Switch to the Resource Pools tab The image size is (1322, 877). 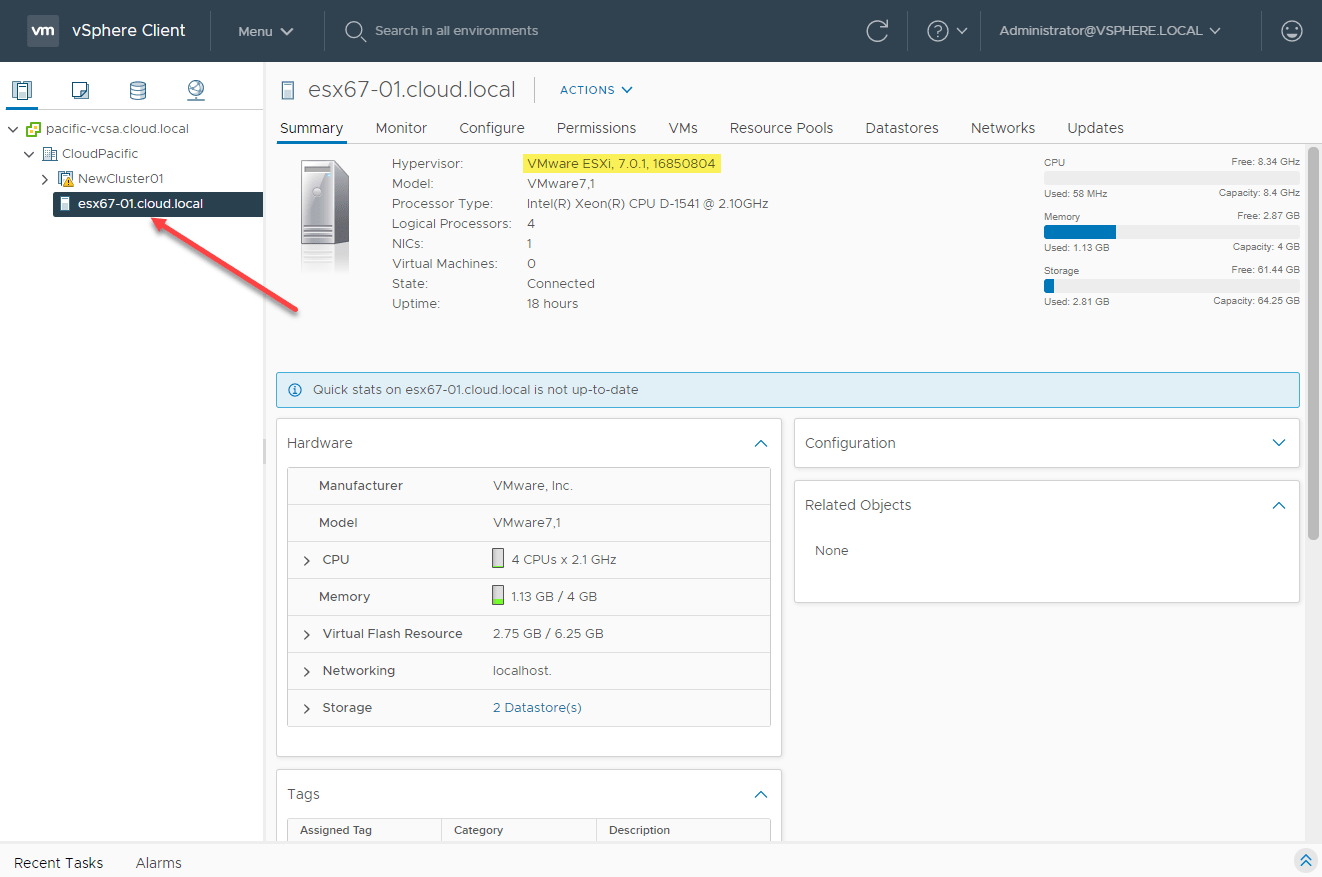pos(781,128)
